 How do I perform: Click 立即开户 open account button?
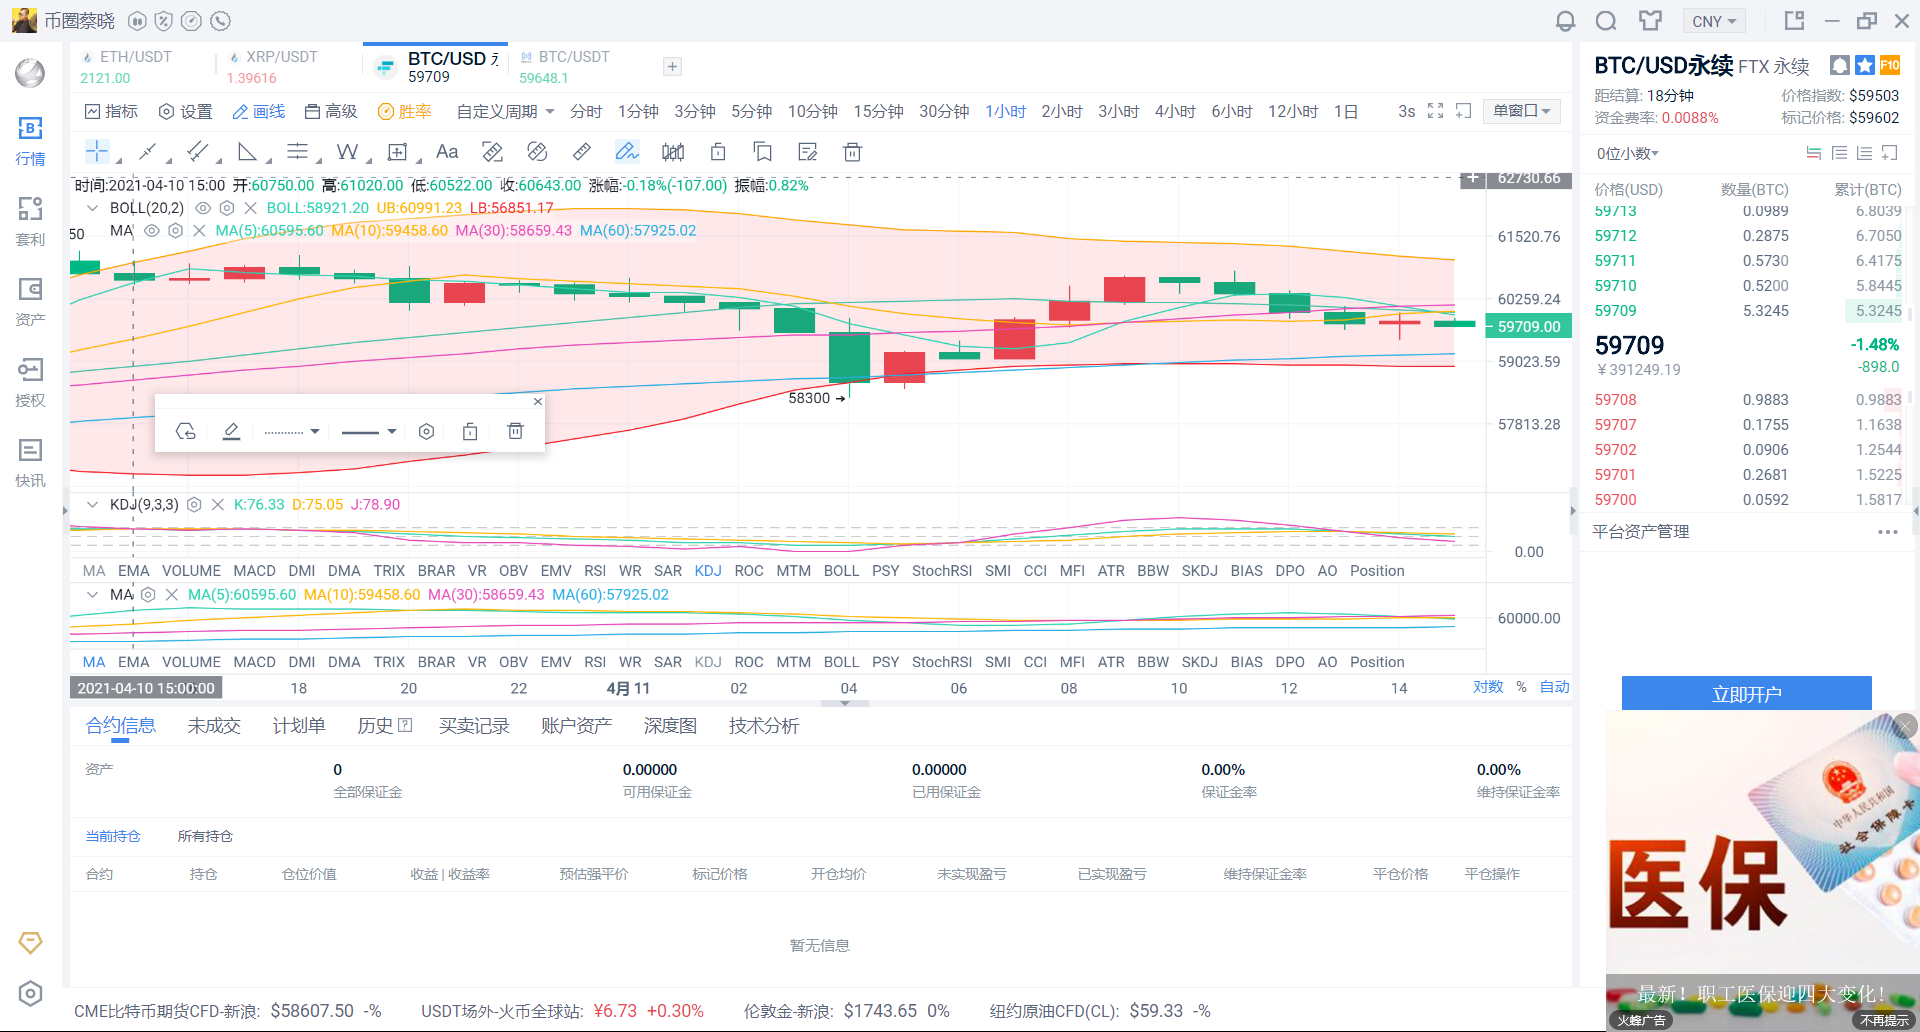[1746, 694]
